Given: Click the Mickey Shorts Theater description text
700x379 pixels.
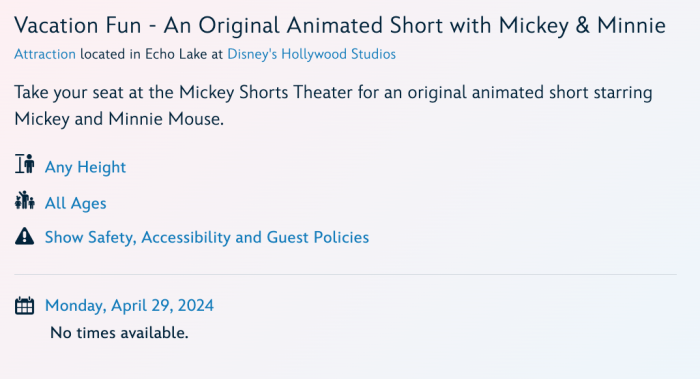Looking at the screenshot, I should (x=333, y=105).
